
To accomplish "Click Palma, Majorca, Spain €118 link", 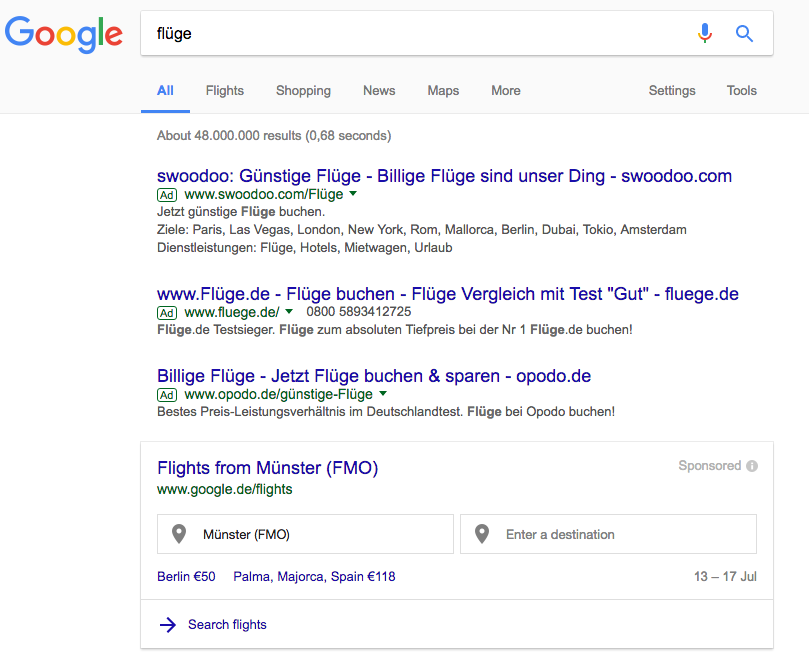I will 314,576.
